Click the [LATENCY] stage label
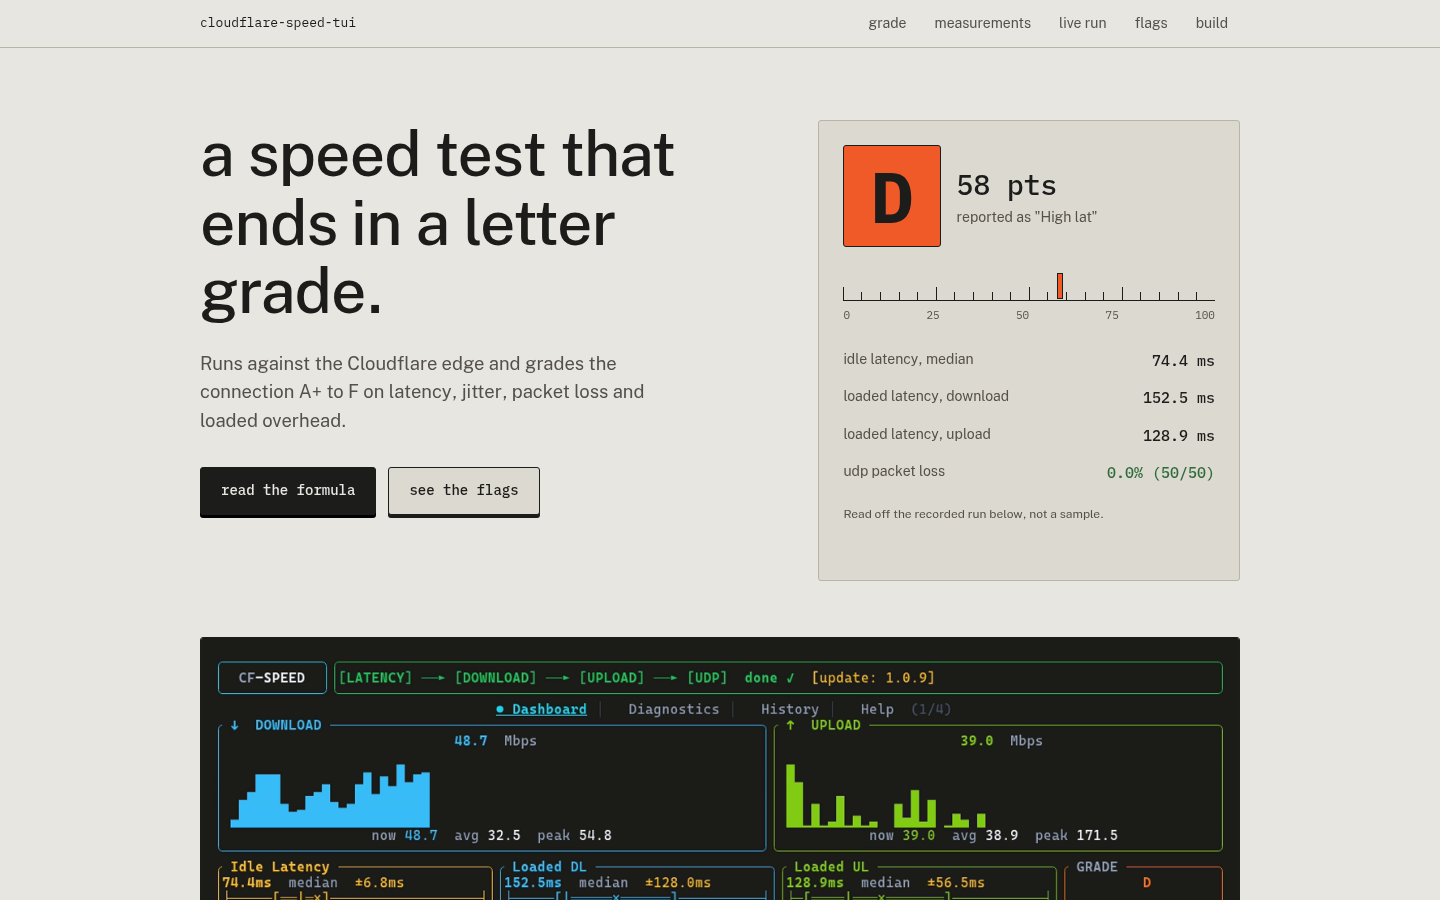Image resolution: width=1440 pixels, height=900 pixels. [x=375, y=678]
